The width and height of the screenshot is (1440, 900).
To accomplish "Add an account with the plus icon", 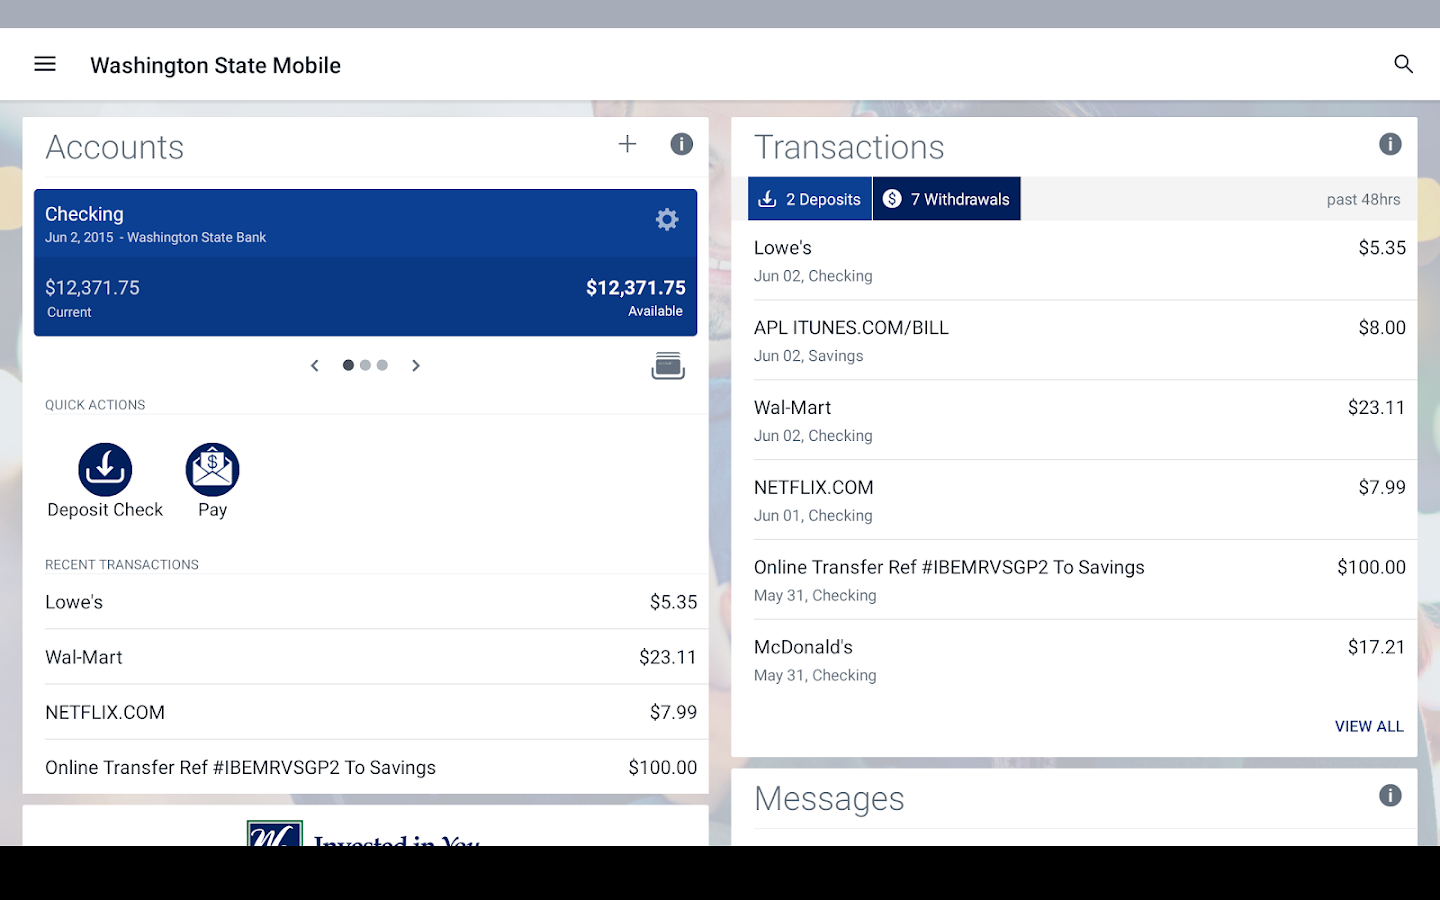I will (x=627, y=144).
